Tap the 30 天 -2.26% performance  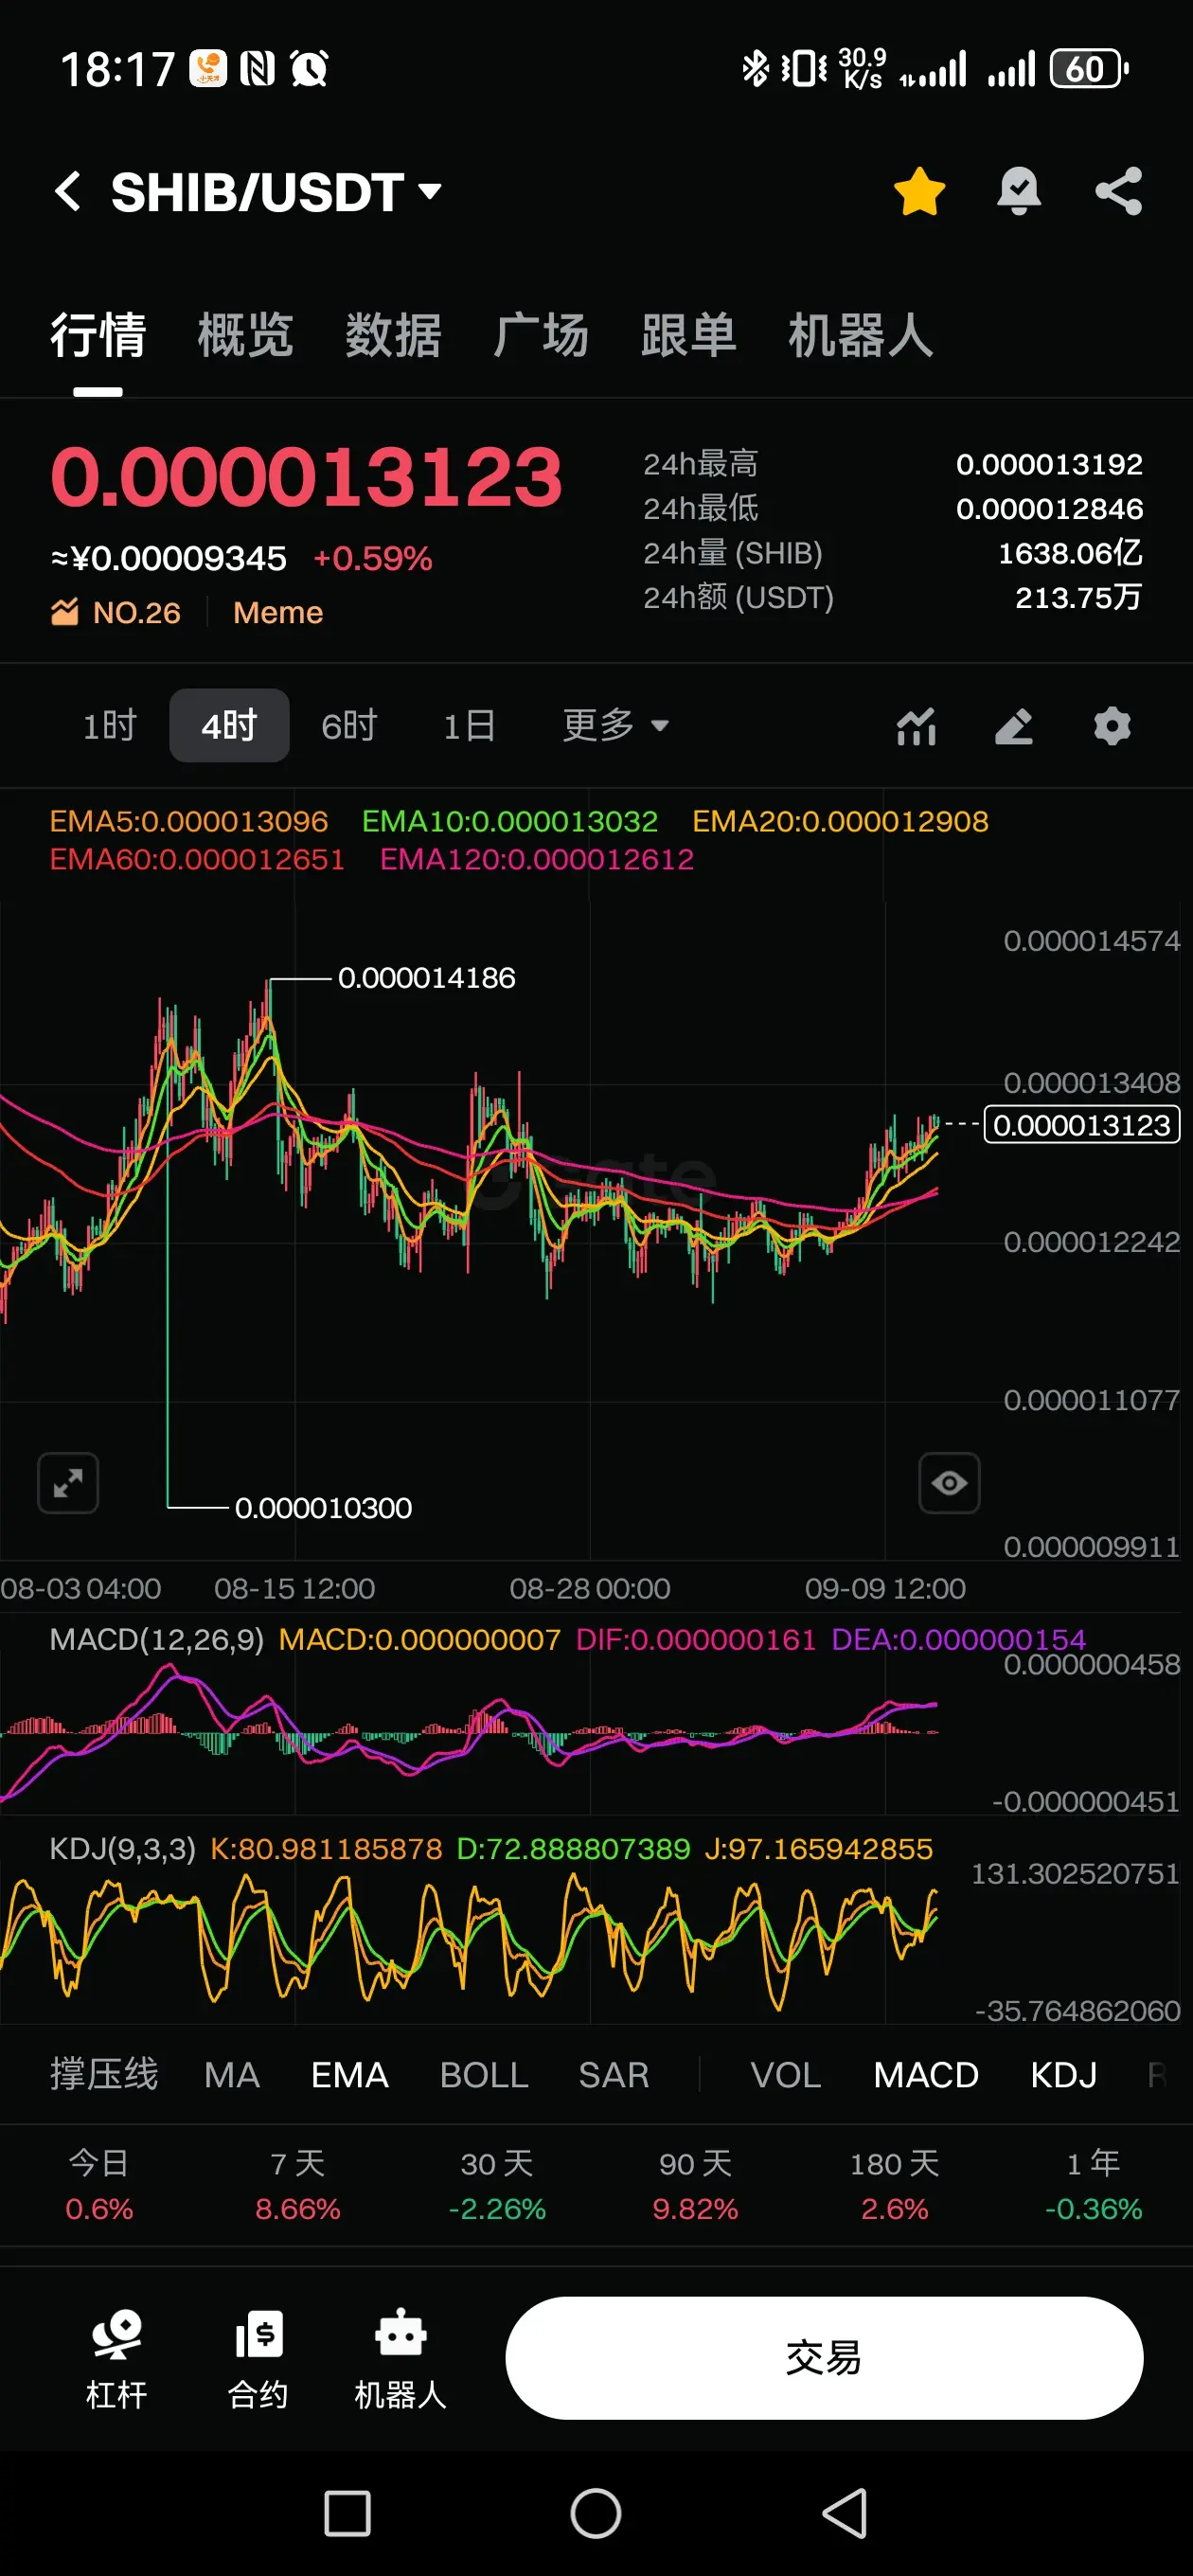point(497,2185)
